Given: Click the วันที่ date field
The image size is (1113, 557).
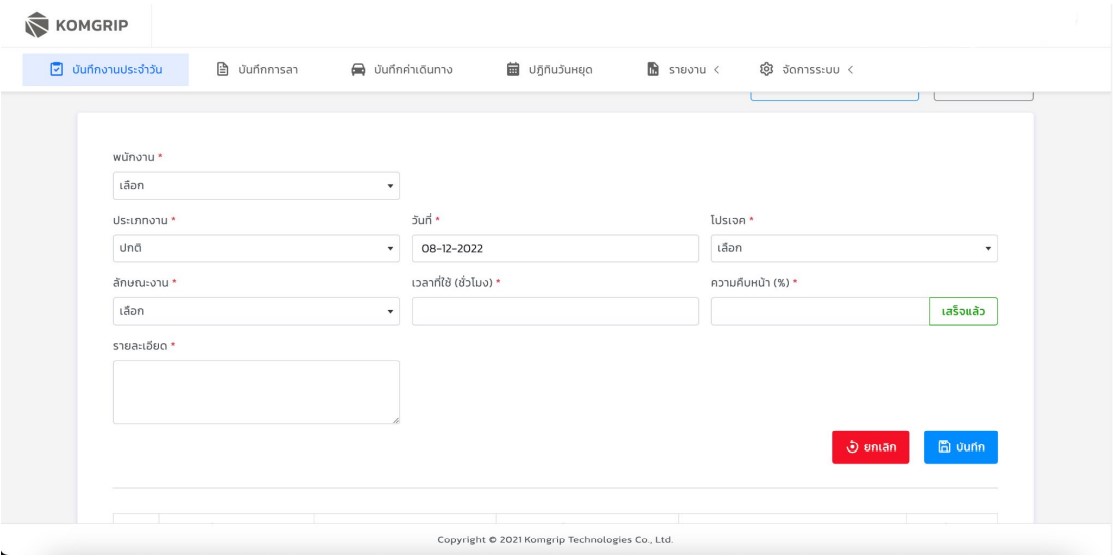Looking at the screenshot, I should pyautogui.click(x=555, y=248).
